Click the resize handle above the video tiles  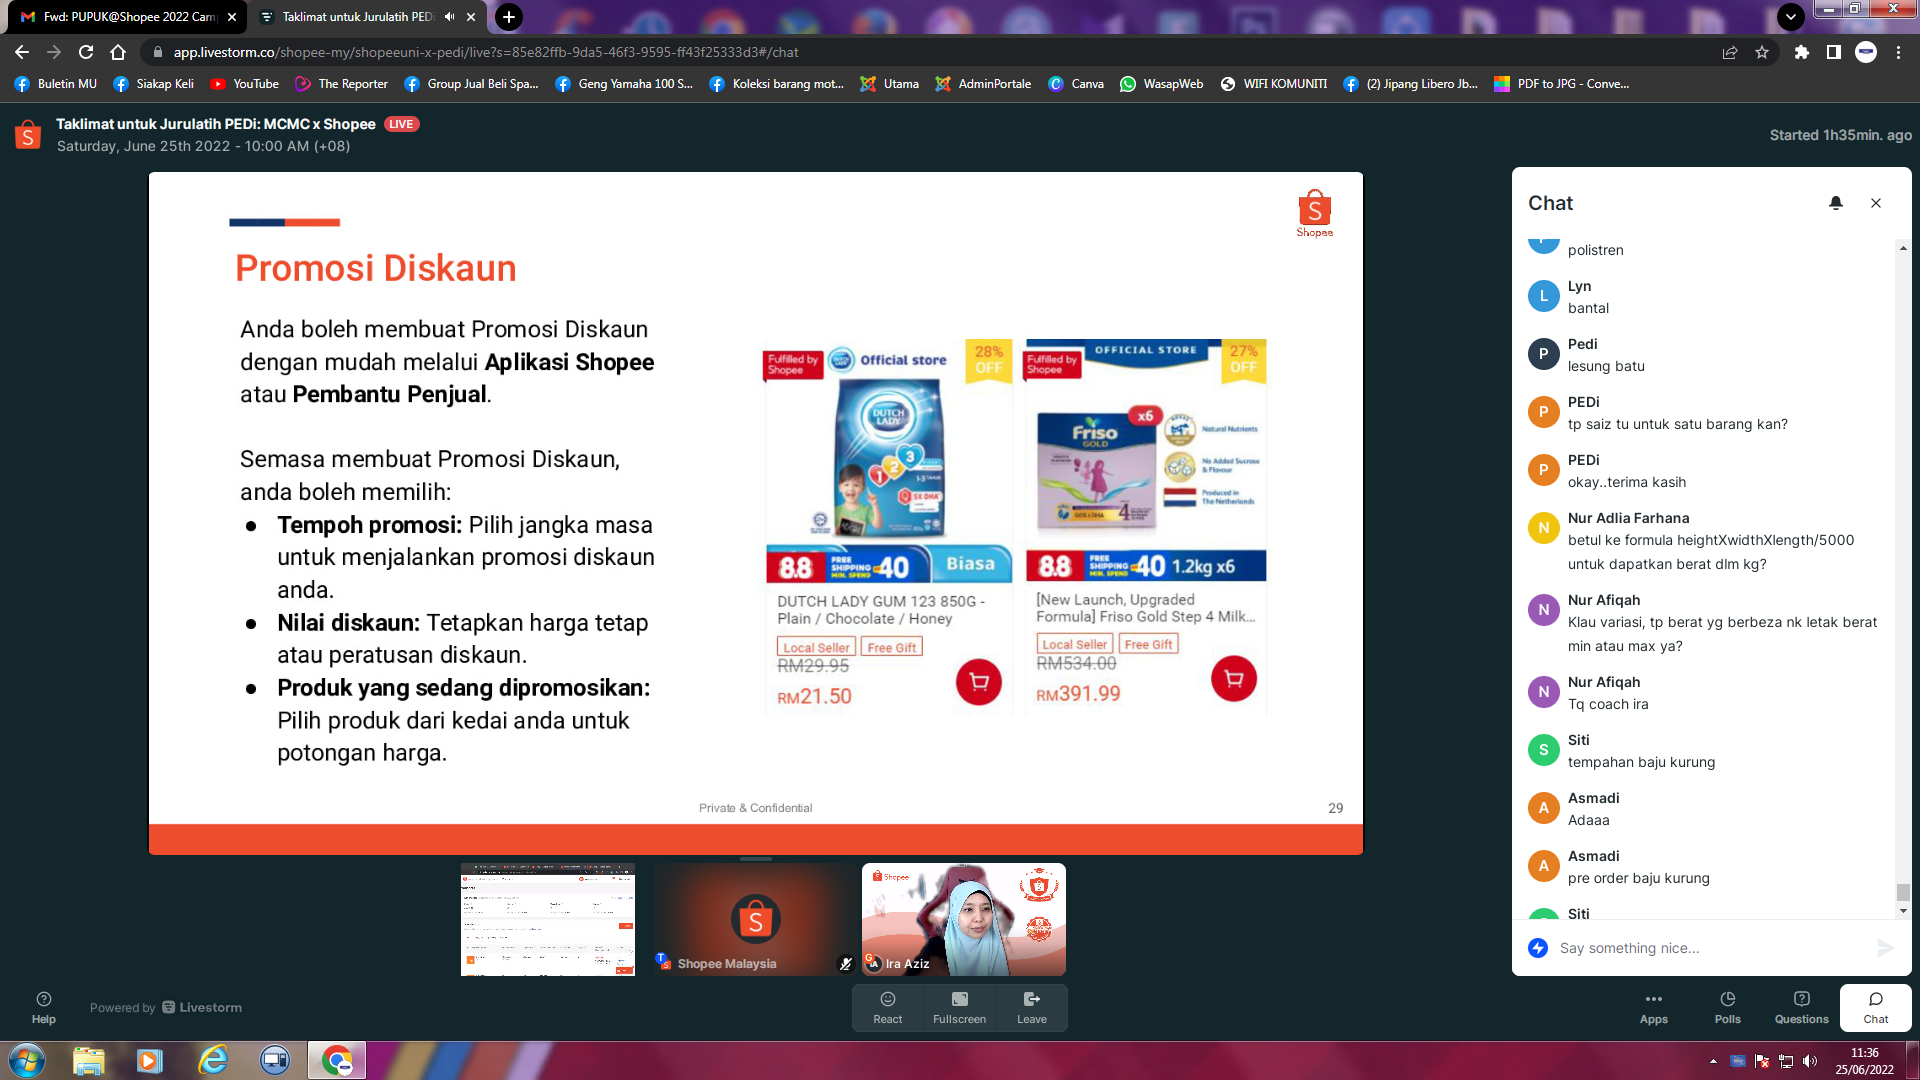(x=755, y=859)
